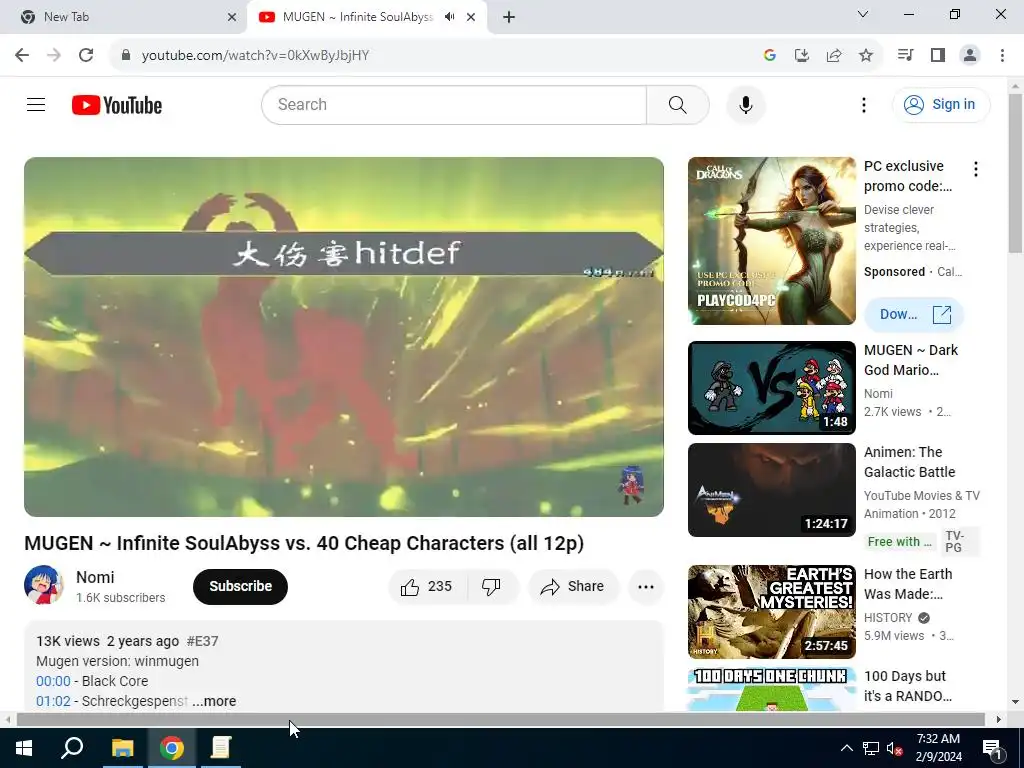Open Call of Dragons sponsored thumbnail
Image resolution: width=1024 pixels, height=768 pixels.
[771, 241]
